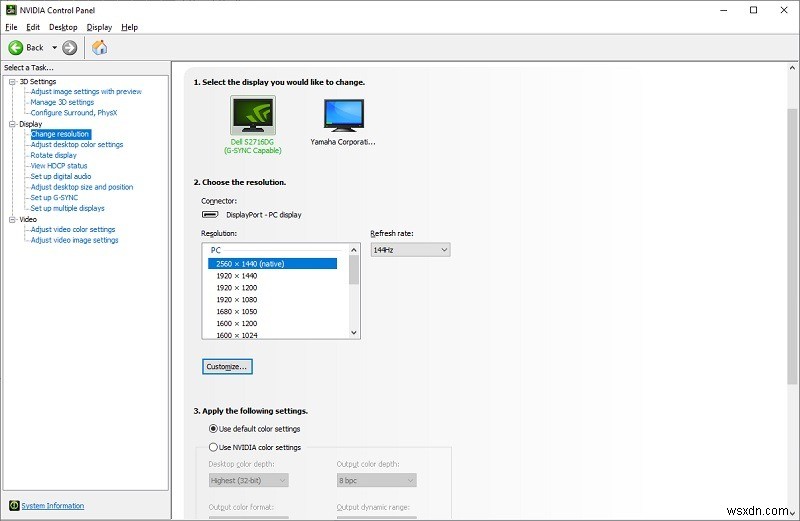Open the System Information link
Screen dimensions: 800x521
(x=53, y=506)
